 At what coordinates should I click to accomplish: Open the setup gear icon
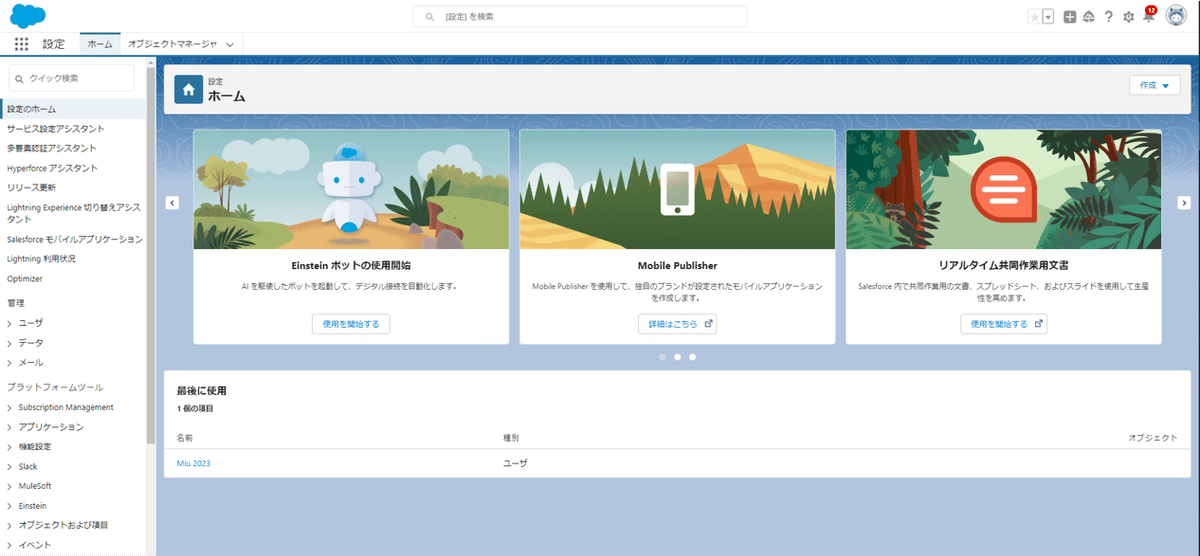pyautogui.click(x=1129, y=17)
